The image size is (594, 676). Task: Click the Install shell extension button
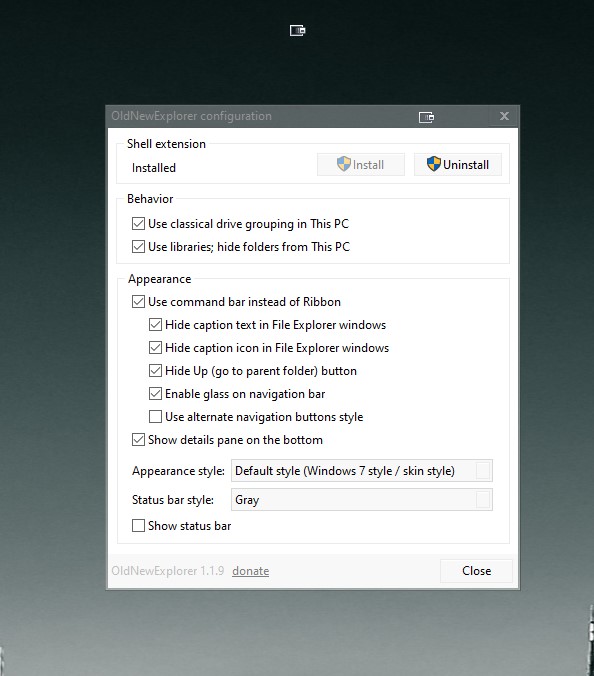click(x=361, y=164)
